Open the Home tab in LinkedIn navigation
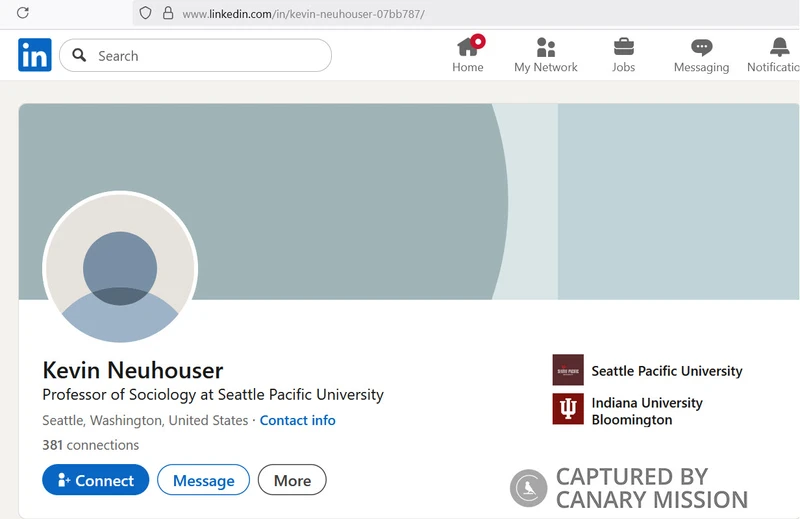Image resolution: width=800 pixels, height=519 pixels. click(x=468, y=55)
